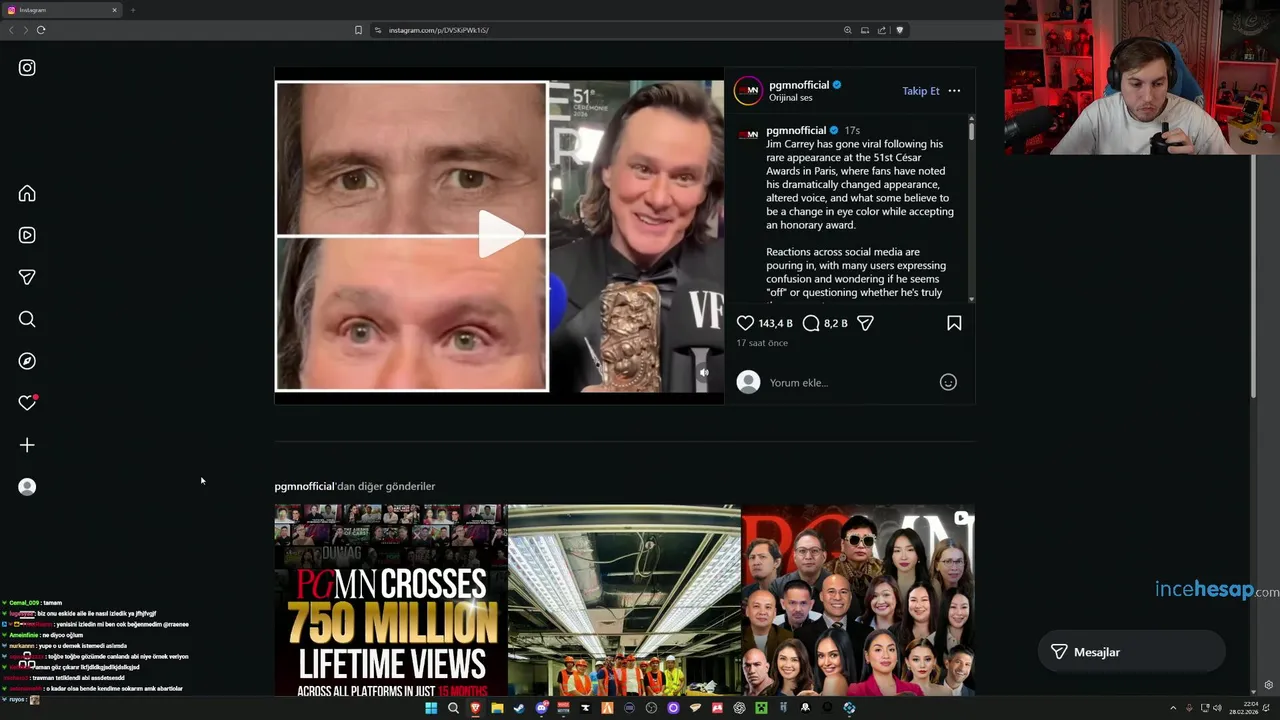Open the sidebar direct messages icon
The image size is (1280, 720).
pos(27,277)
